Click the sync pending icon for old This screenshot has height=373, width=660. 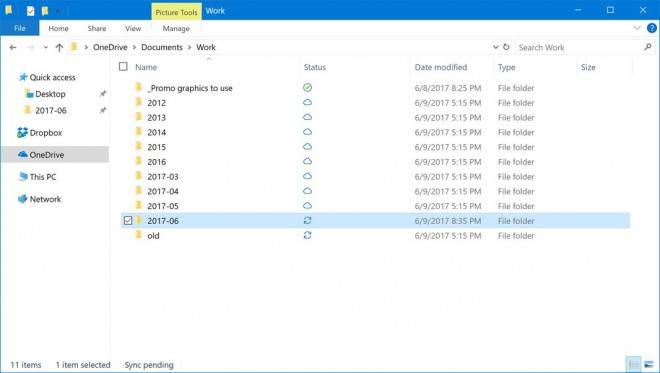pyautogui.click(x=308, y=235)
